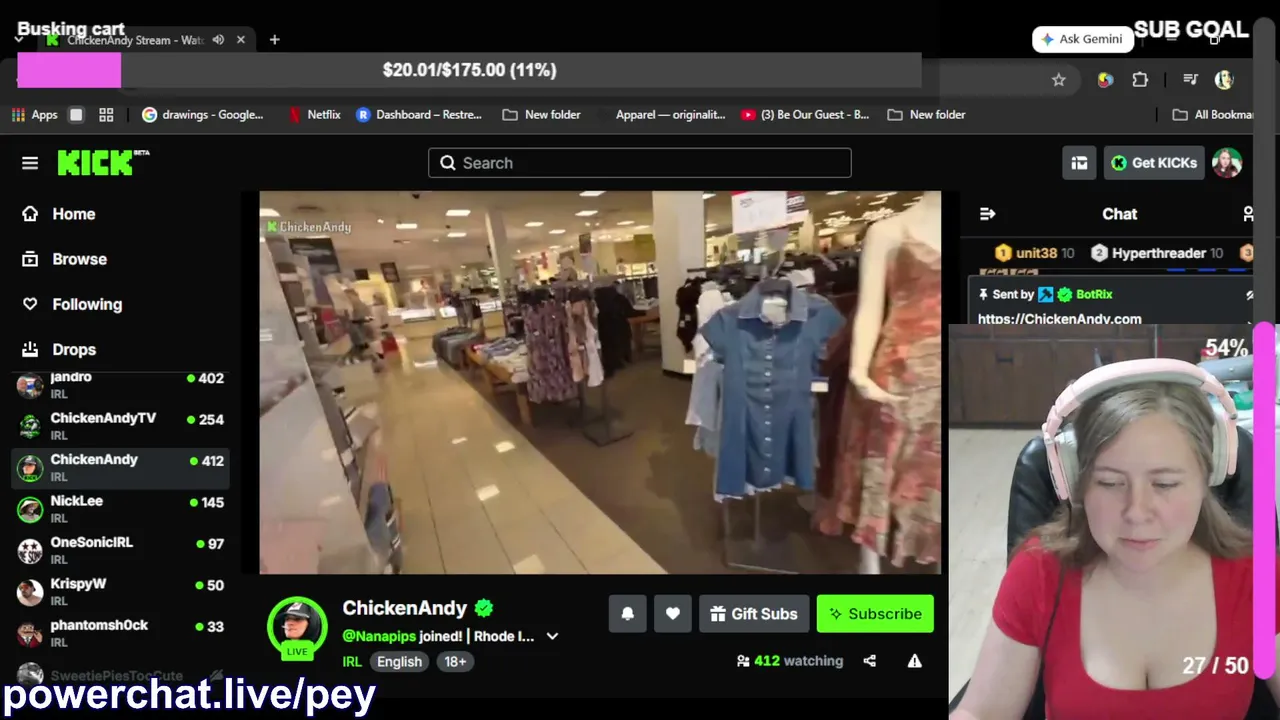Click the 412 watching viewer count
1280x720 pixels.
pyautogui.click(x=789, y=661)
